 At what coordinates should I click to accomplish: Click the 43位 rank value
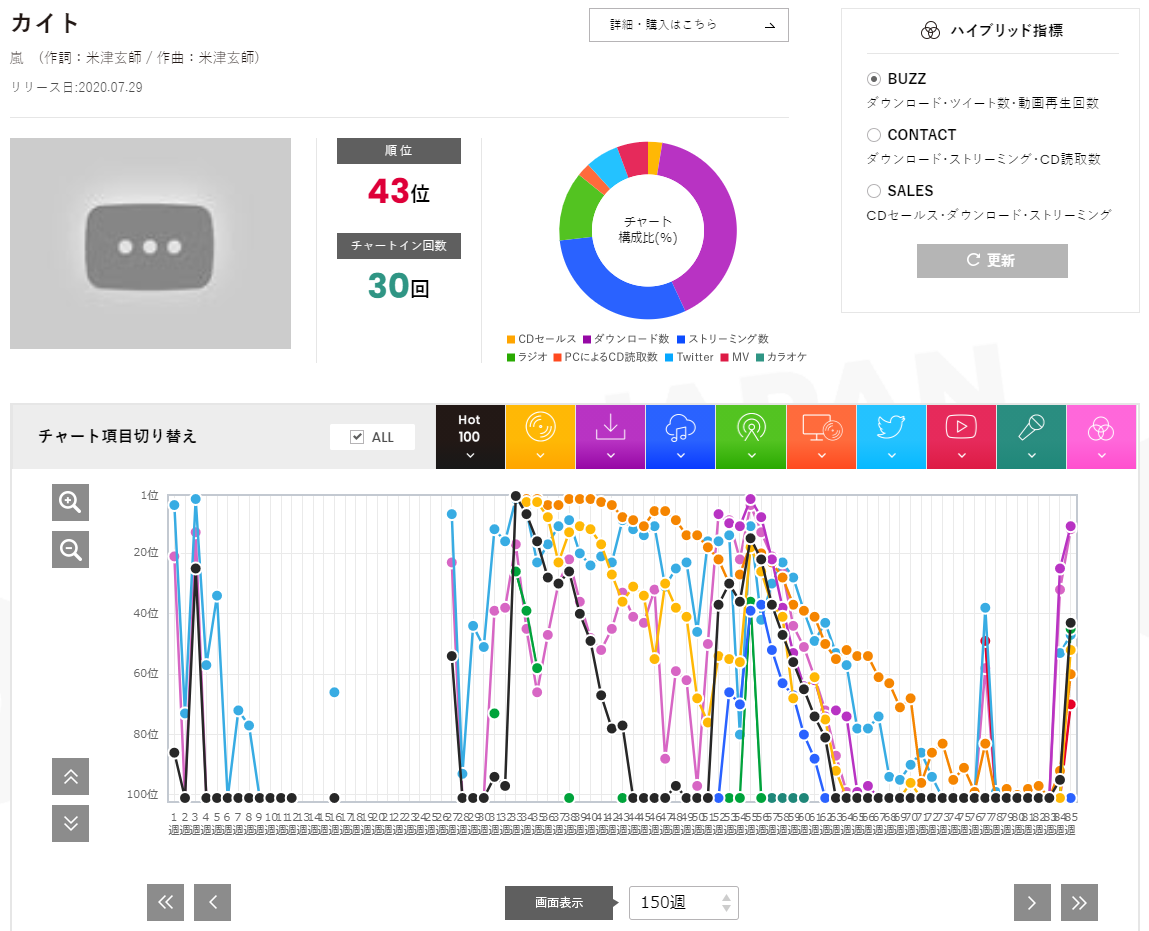tap(399, 191)
